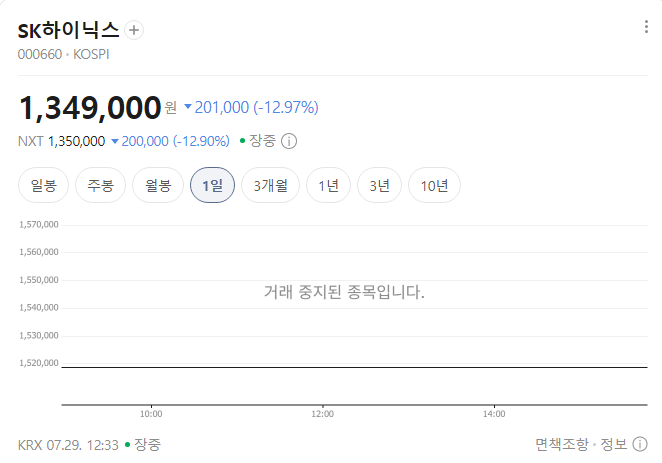Add SK하이닉스 to watchlist with plus icon
Screen dimensions: 662x463
pos(134,30)
